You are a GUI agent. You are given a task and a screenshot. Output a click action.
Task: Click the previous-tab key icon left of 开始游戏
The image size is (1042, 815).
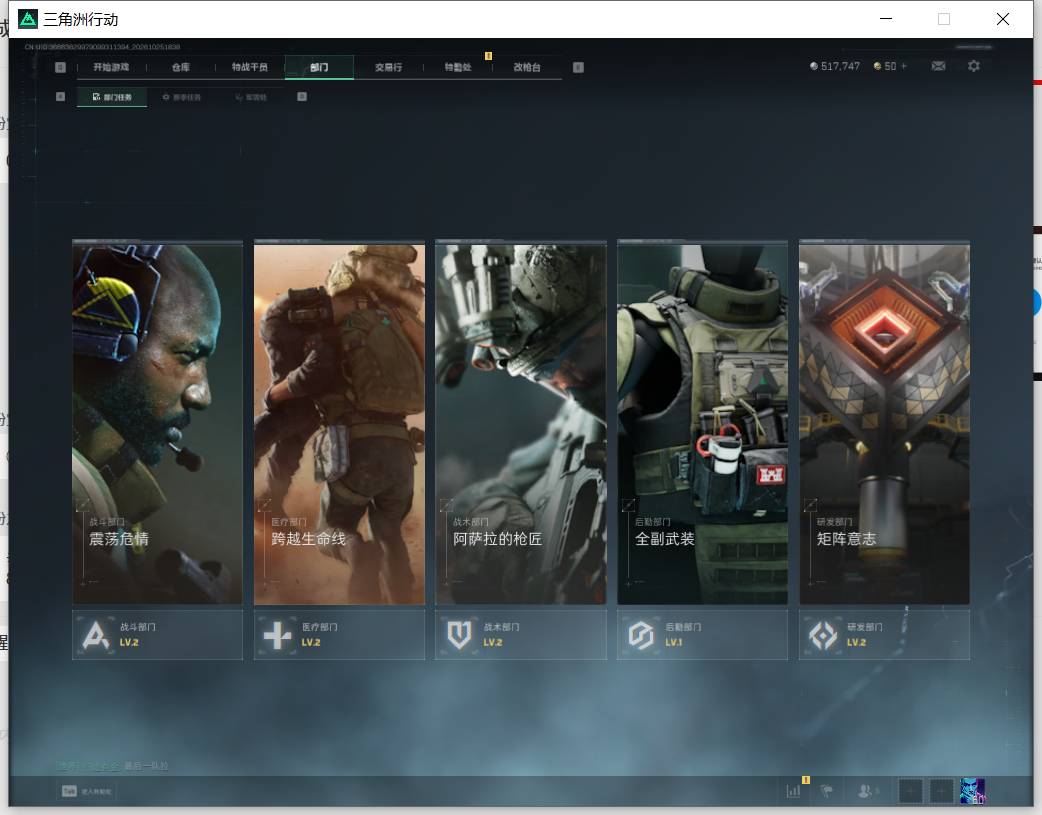tap(60, 67)
